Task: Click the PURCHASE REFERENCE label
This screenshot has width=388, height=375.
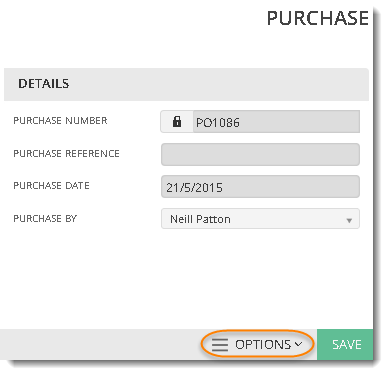Action: pyautogui.click(x=66, y=153)
